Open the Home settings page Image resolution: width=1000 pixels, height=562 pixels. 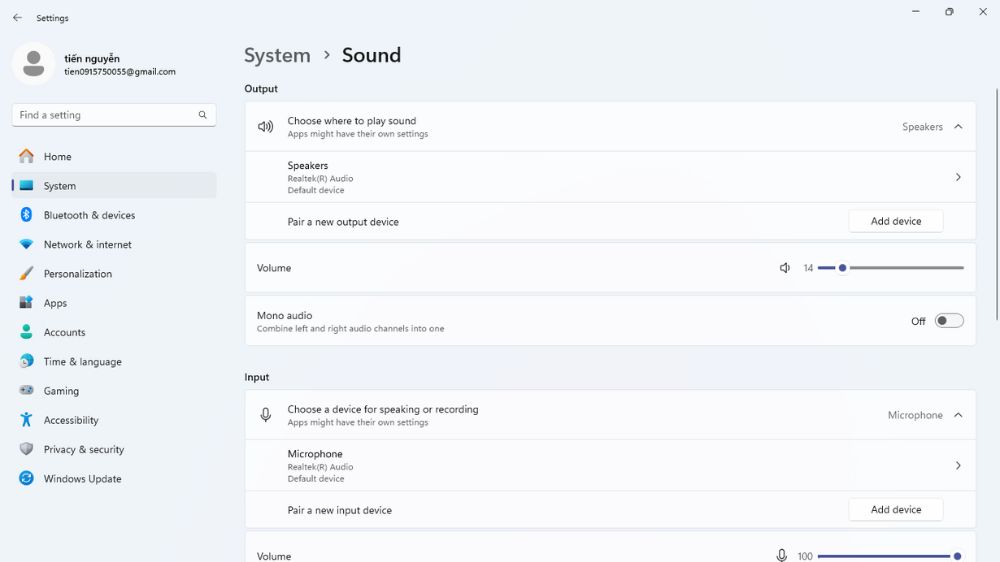[x=114, y=156]
